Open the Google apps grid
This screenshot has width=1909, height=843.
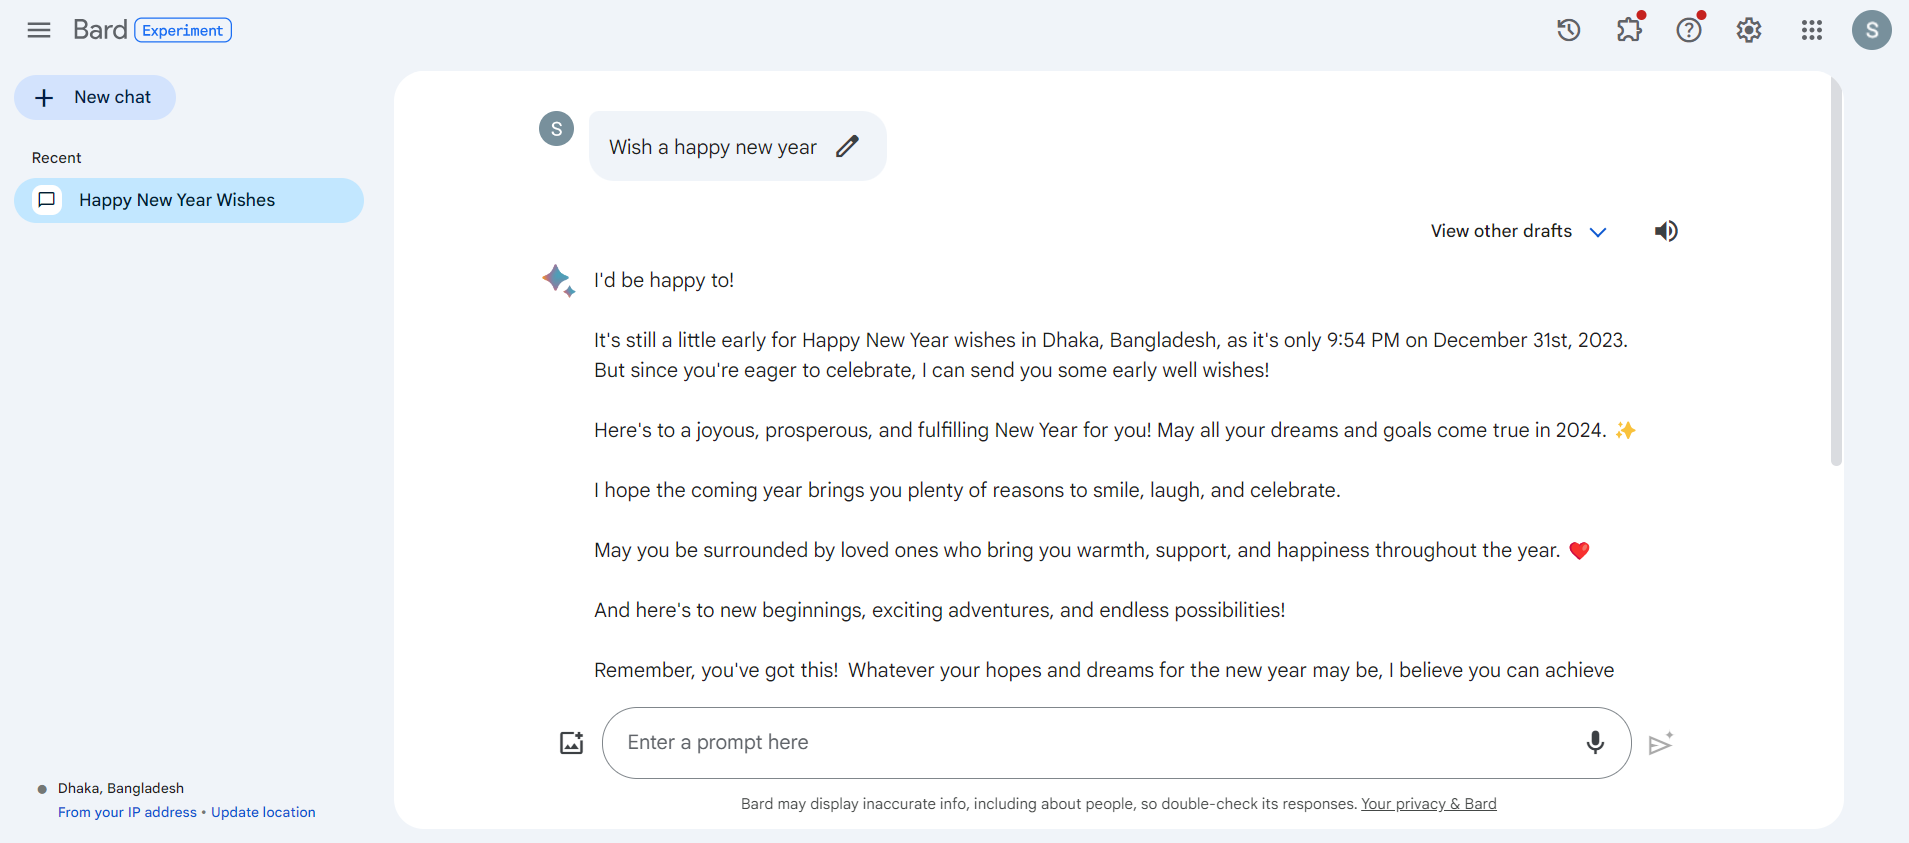(1811, 30)
